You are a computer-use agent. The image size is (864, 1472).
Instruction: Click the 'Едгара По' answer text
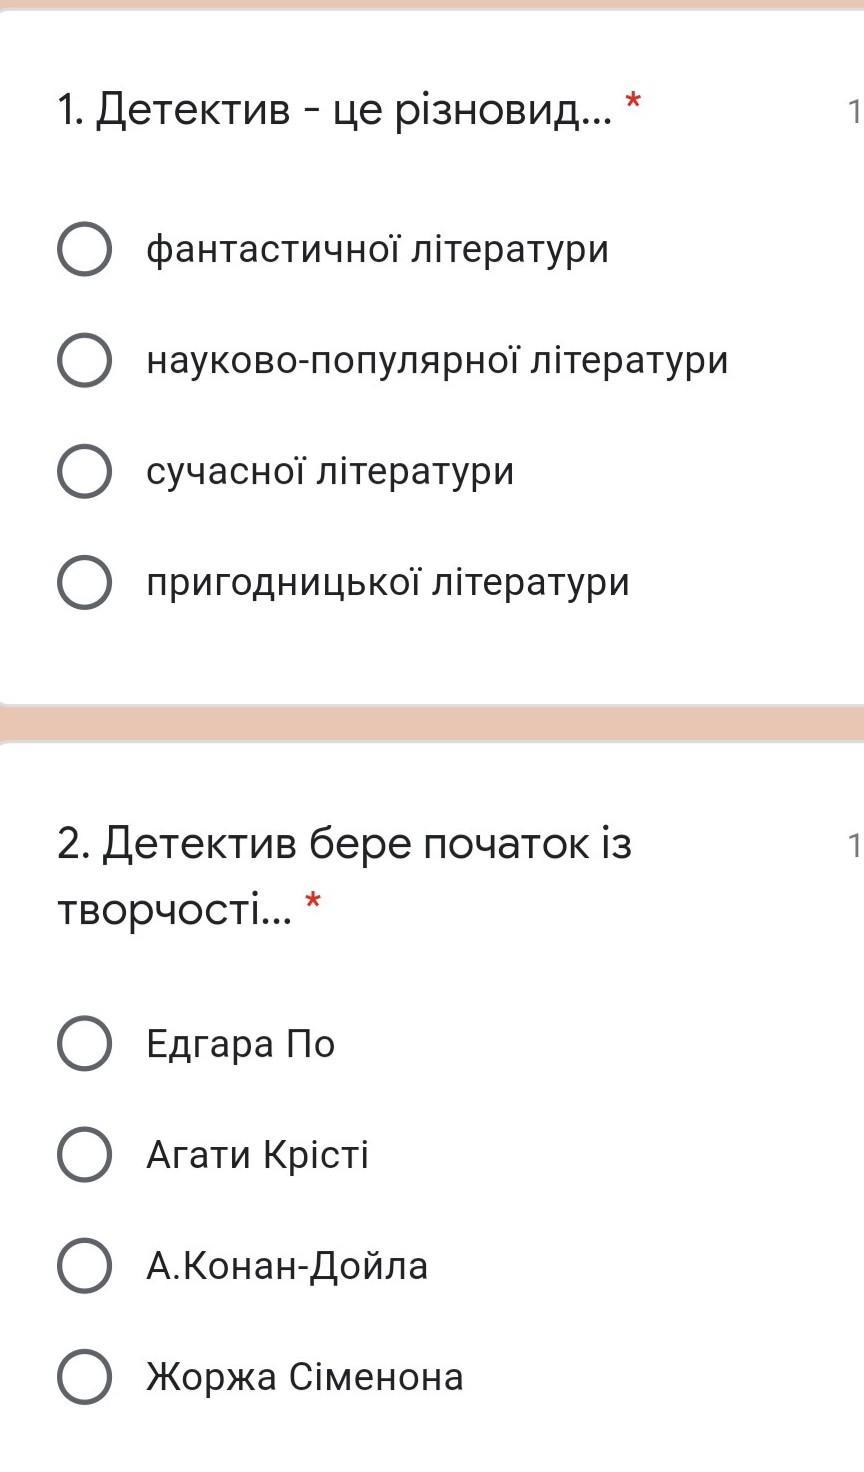(x=240, y=1044)
